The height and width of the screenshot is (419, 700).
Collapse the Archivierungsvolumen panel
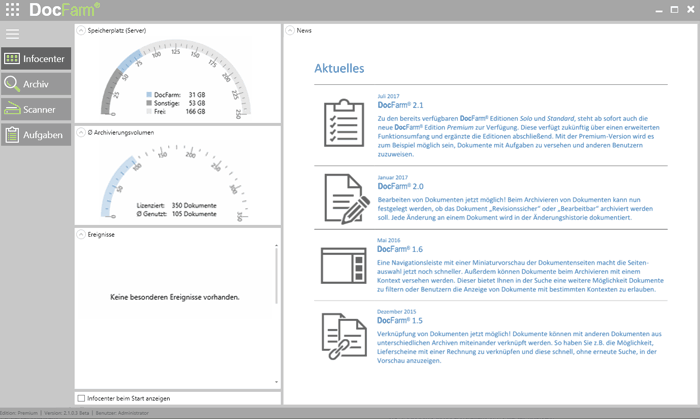(x=81, y=132)
